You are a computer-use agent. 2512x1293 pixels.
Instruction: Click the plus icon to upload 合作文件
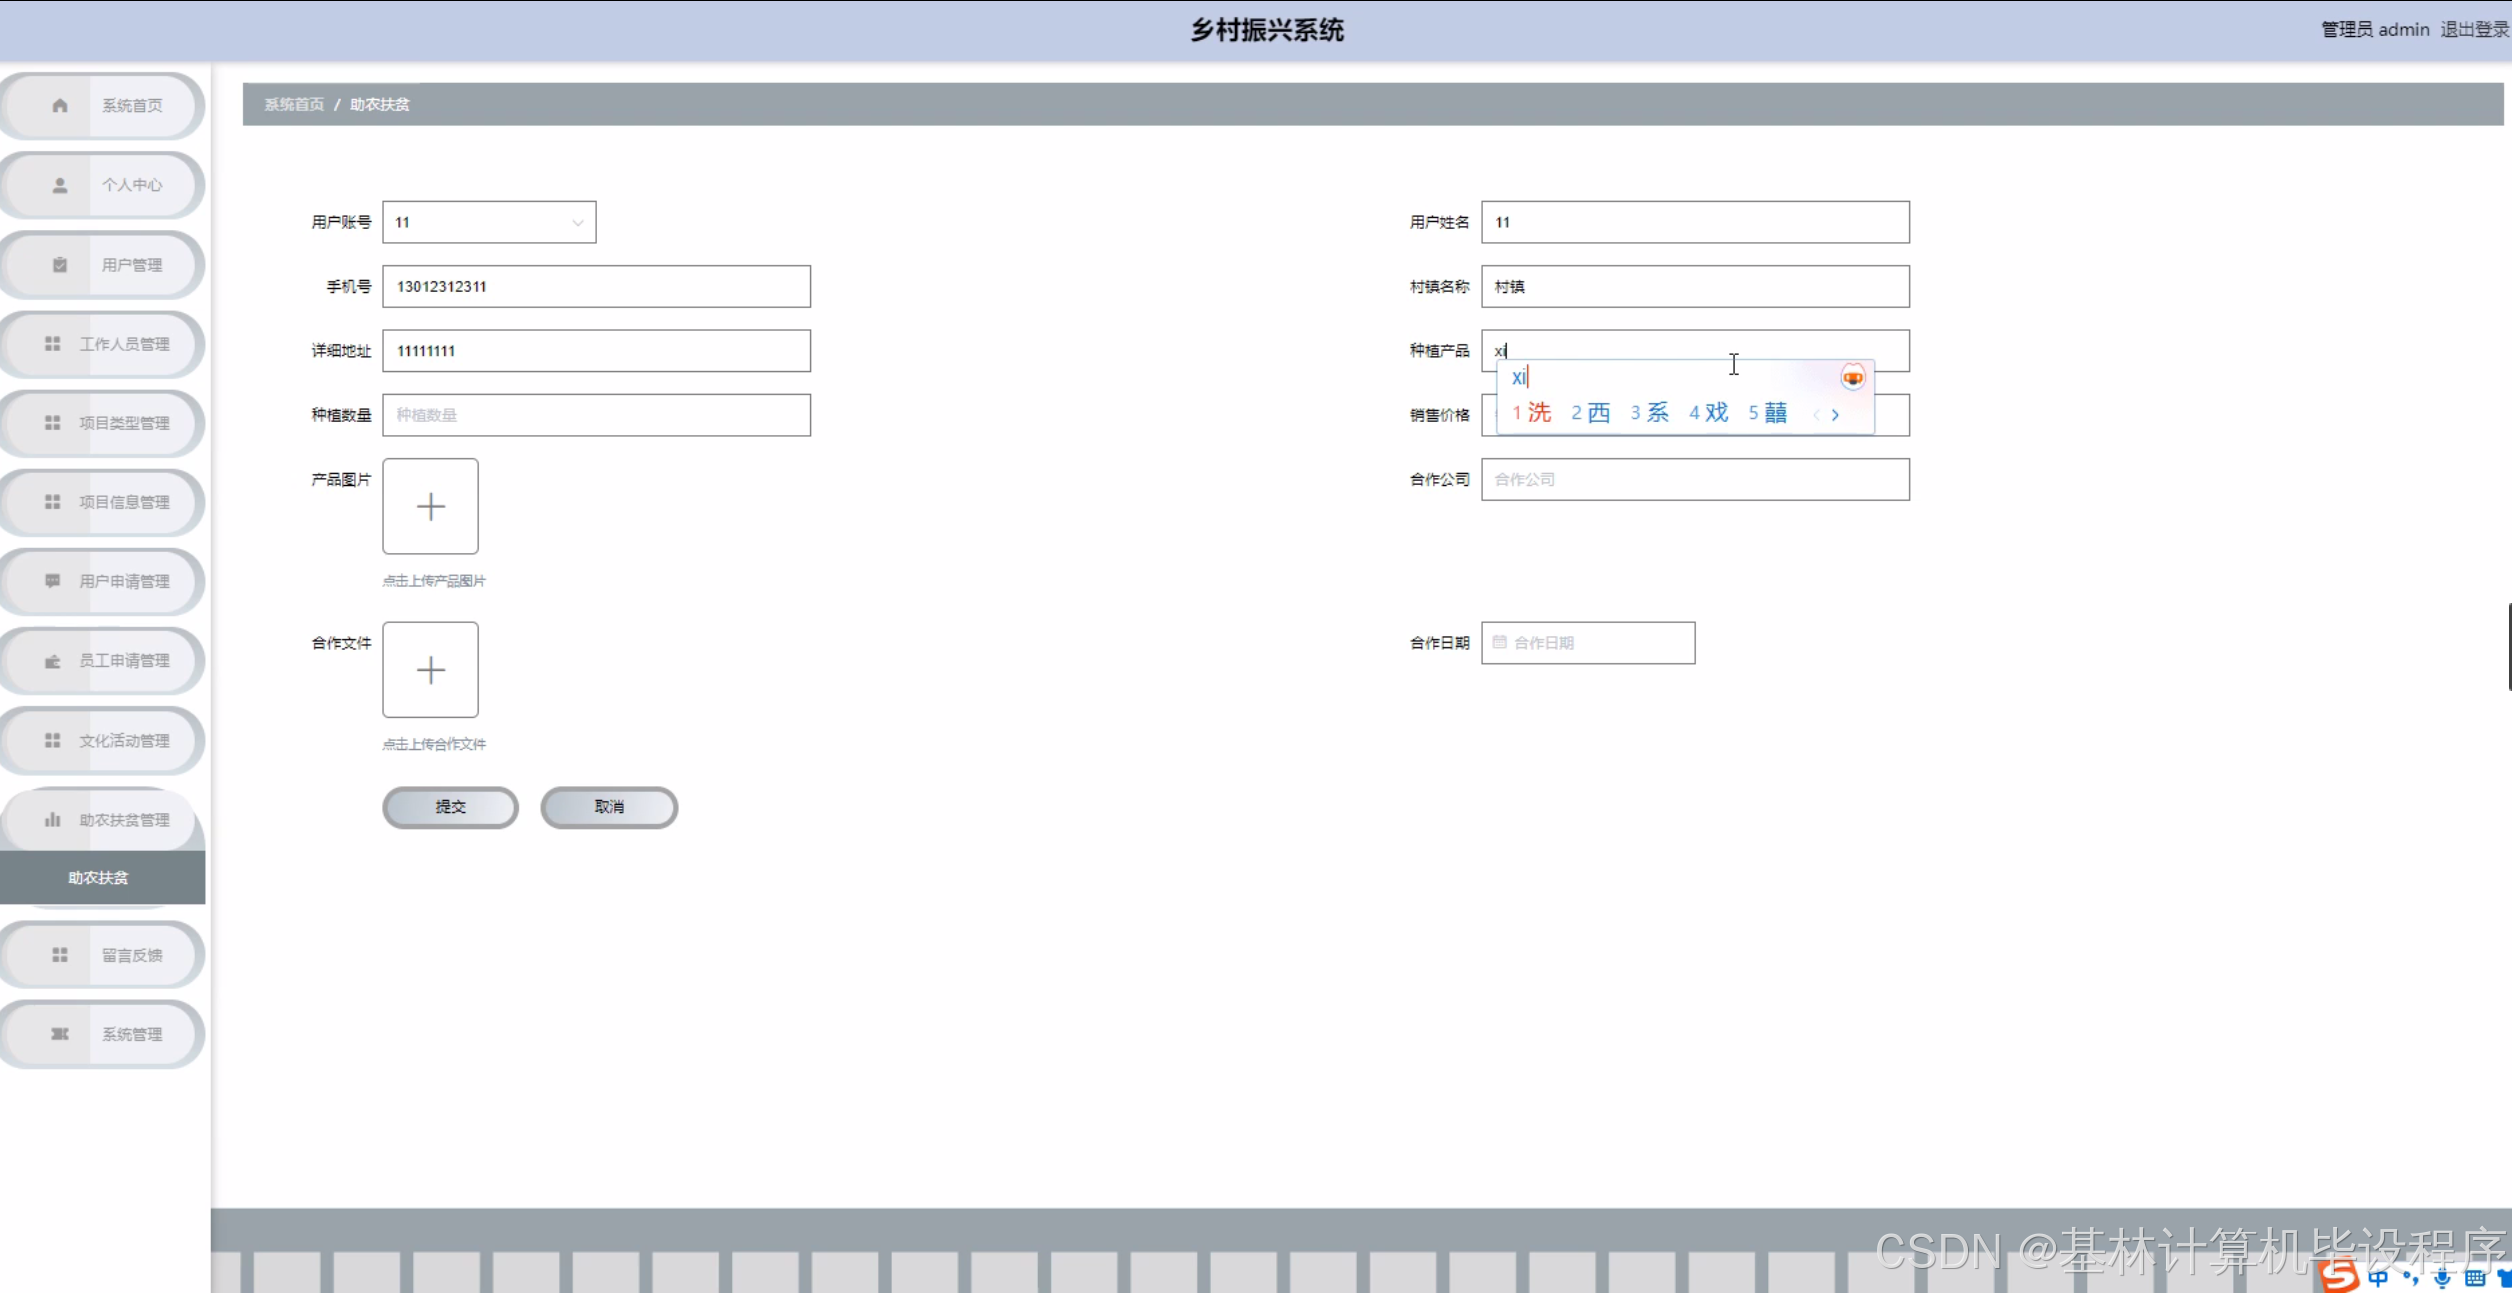pyautogui.click(x=430, y=670)
